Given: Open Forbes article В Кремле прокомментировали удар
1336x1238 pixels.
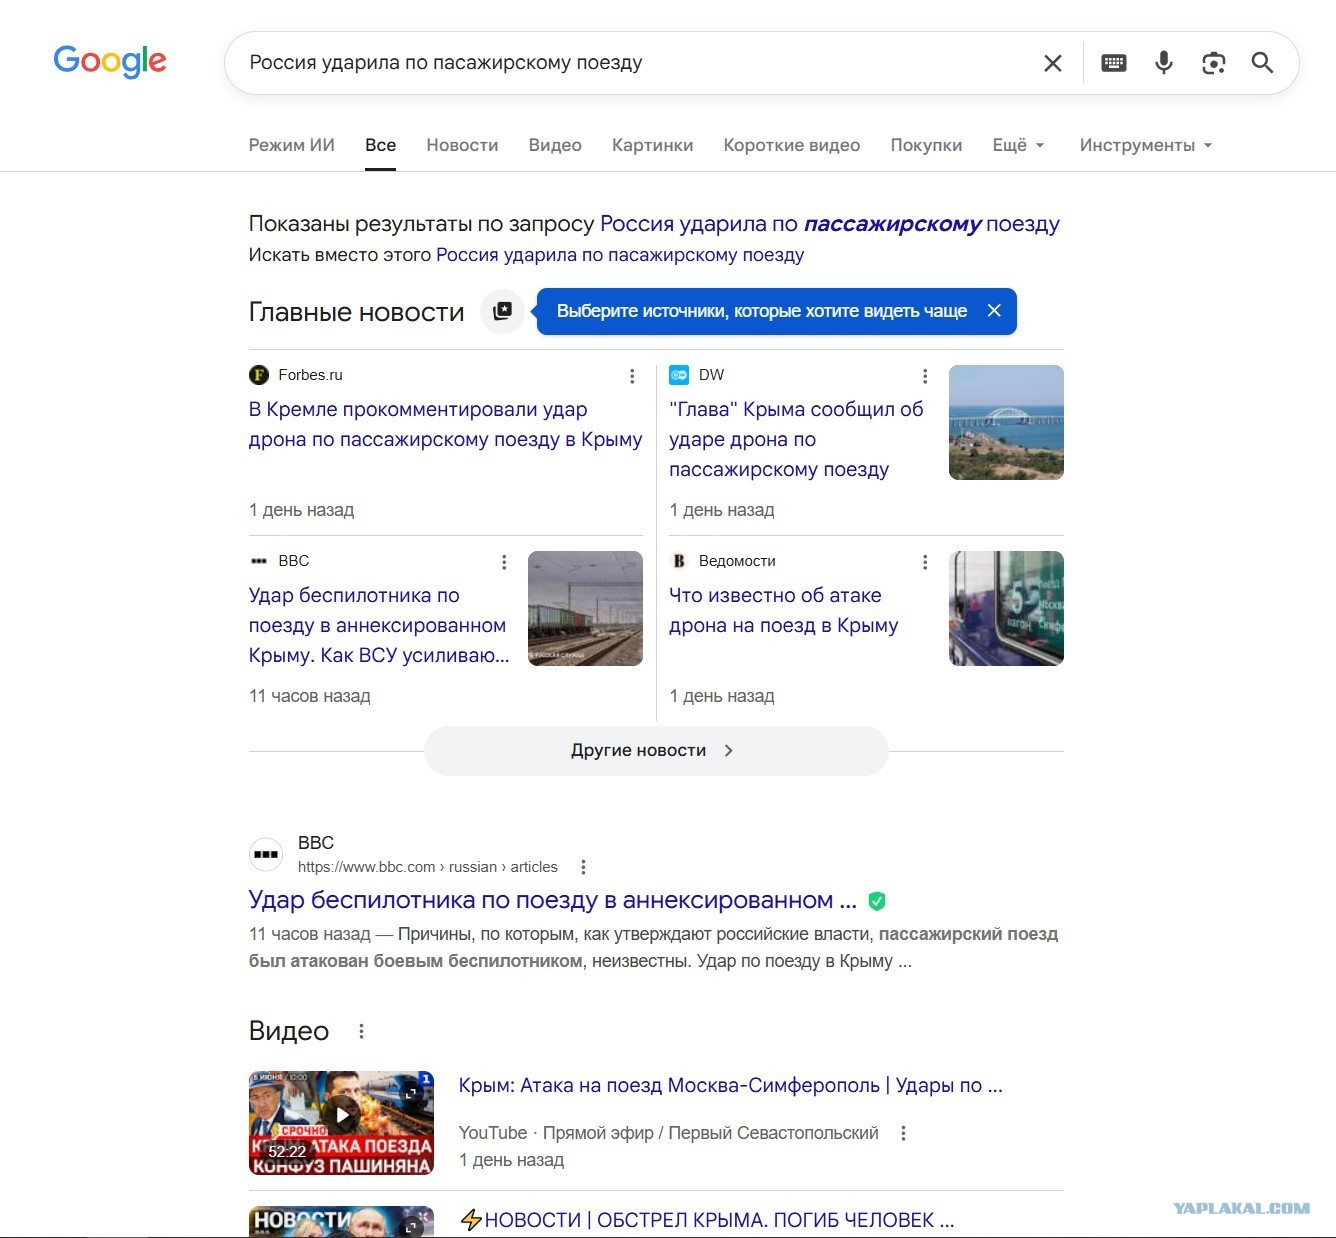Looking at the screenshot, I should coord(446,424).
